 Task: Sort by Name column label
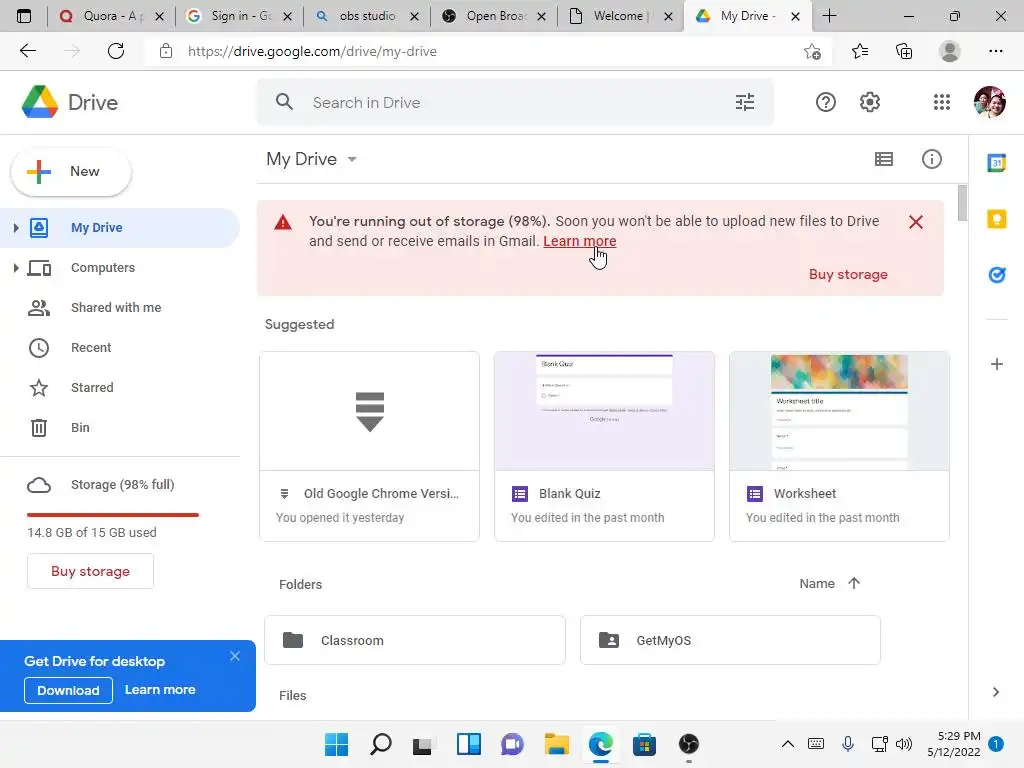pos(817,583)
